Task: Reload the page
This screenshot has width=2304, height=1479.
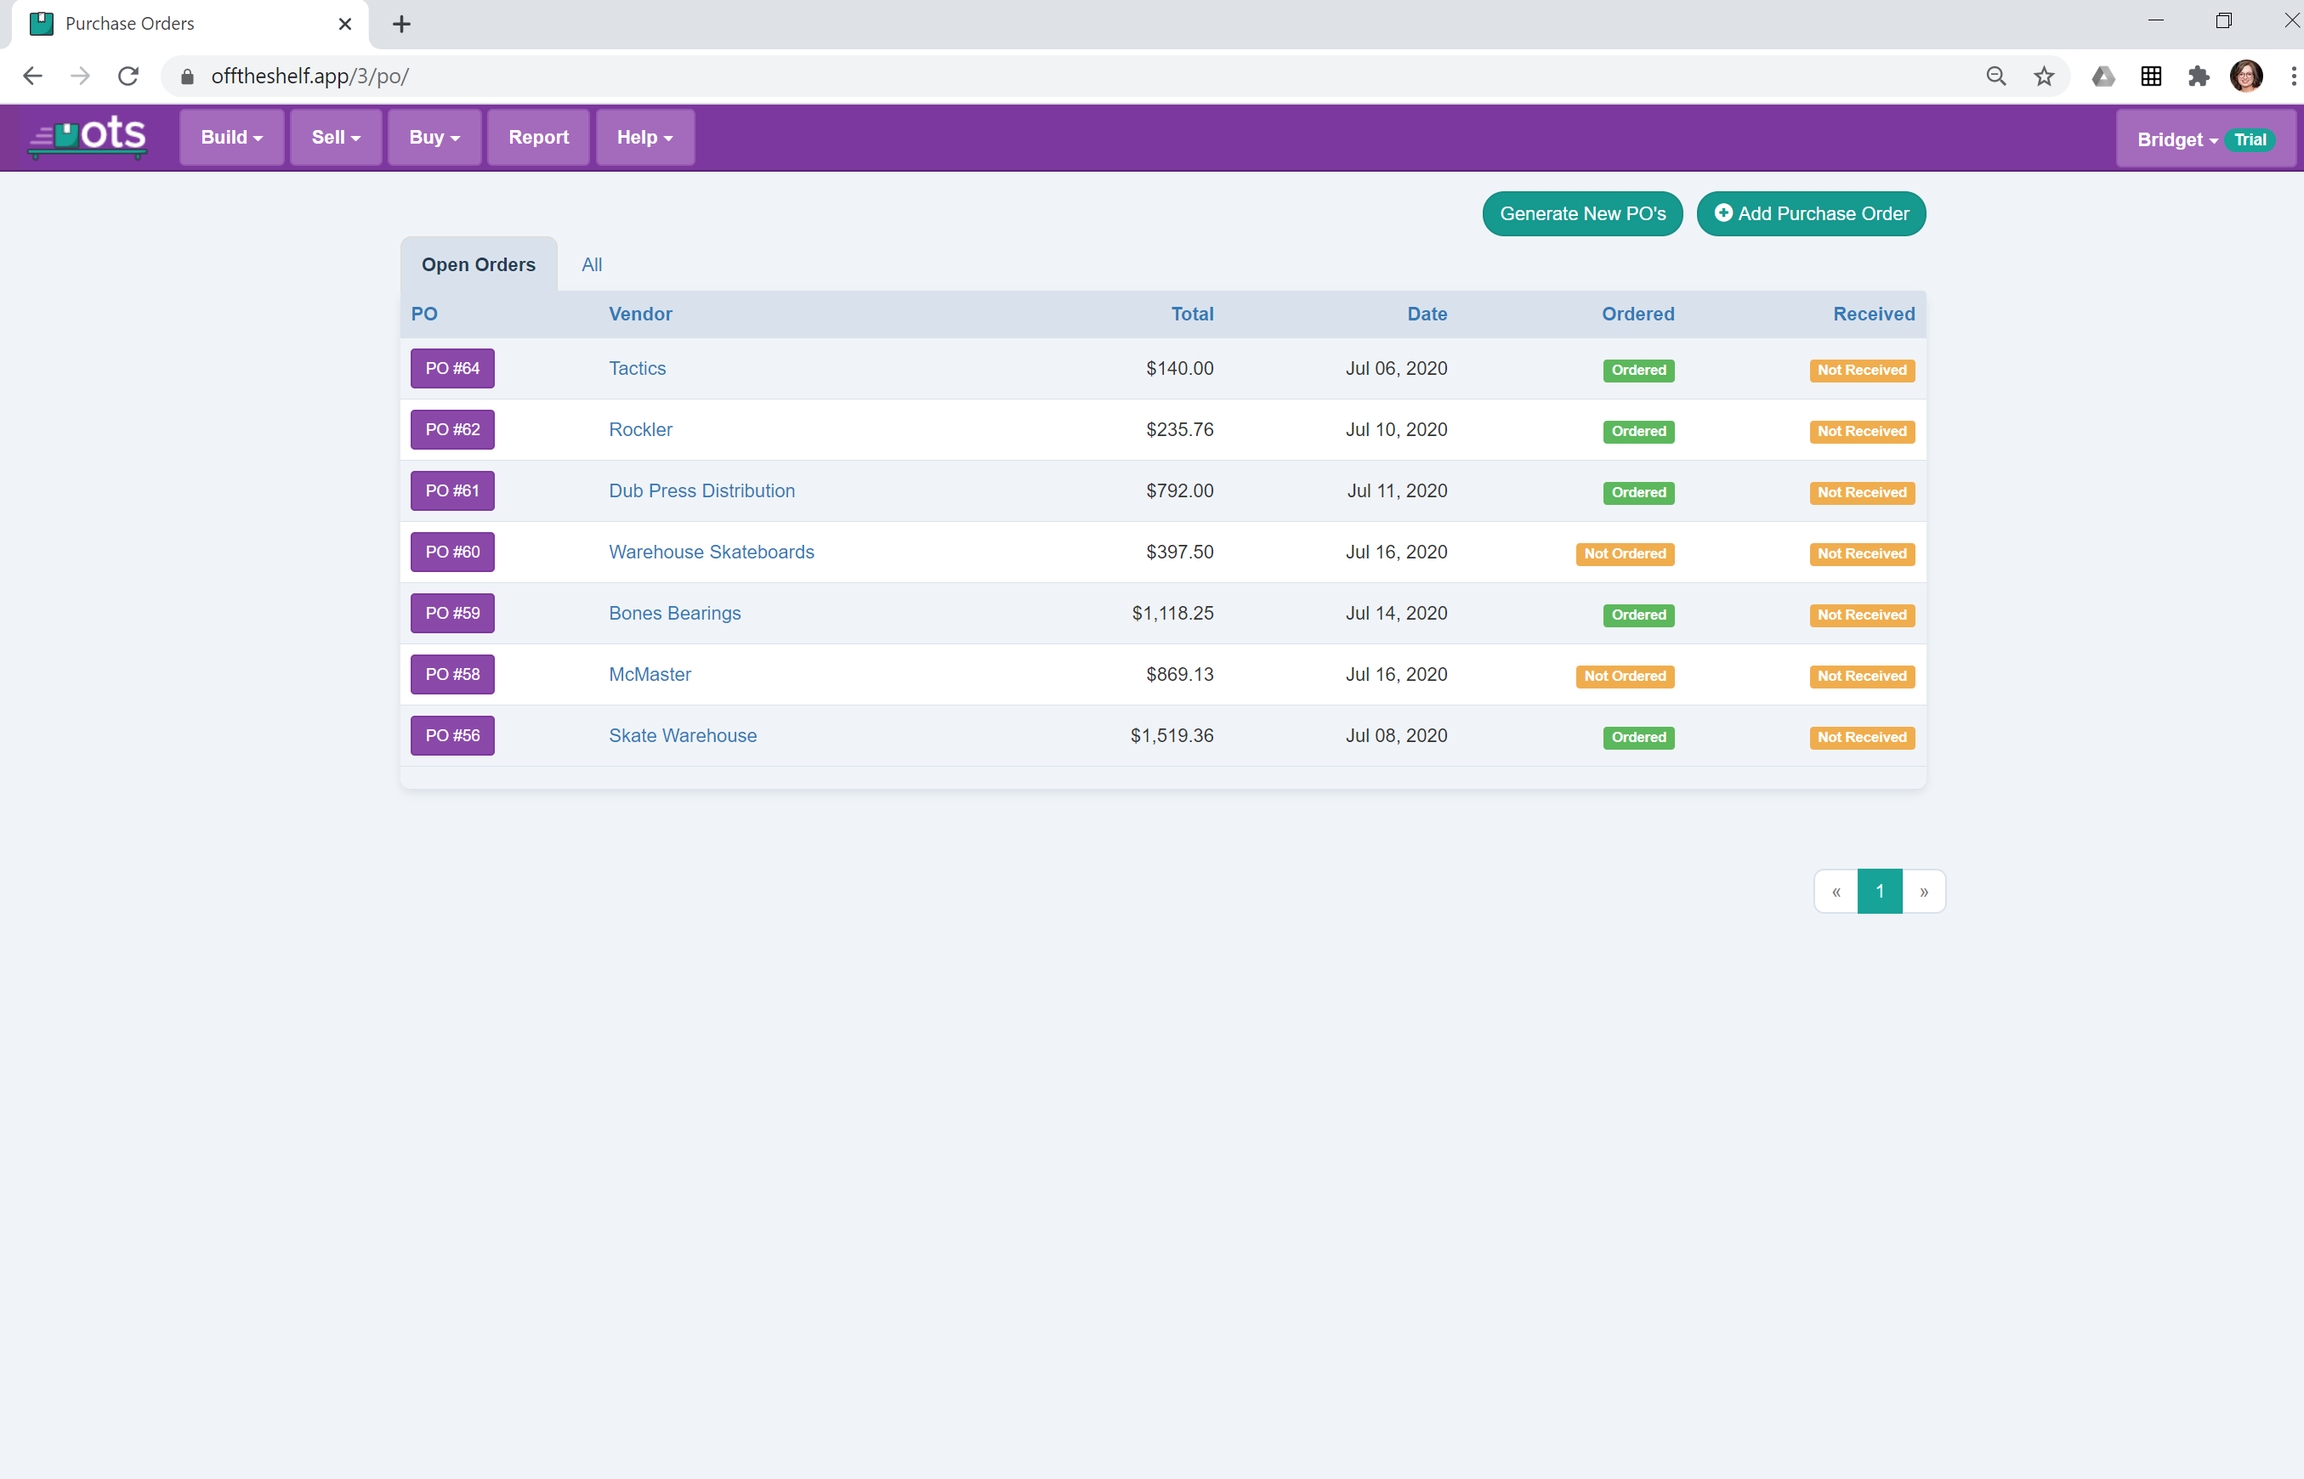Action: pos(128,76)
